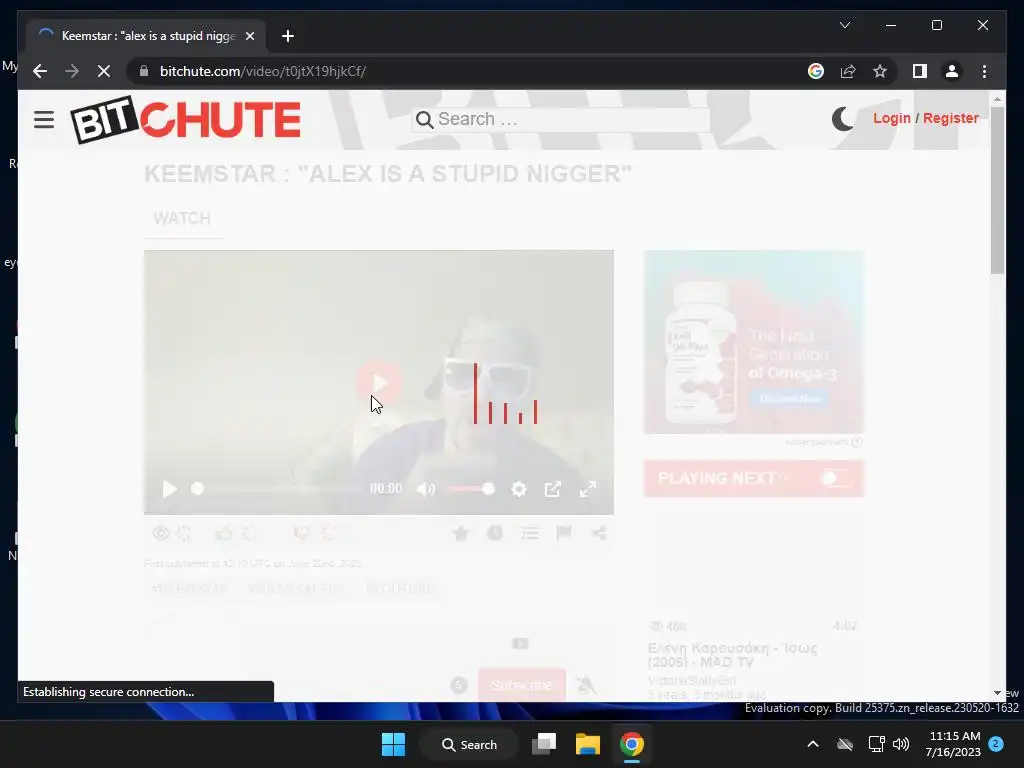The image size is (1024, 768).
Task: Share the video with the share icon
Action: [599, 534]
